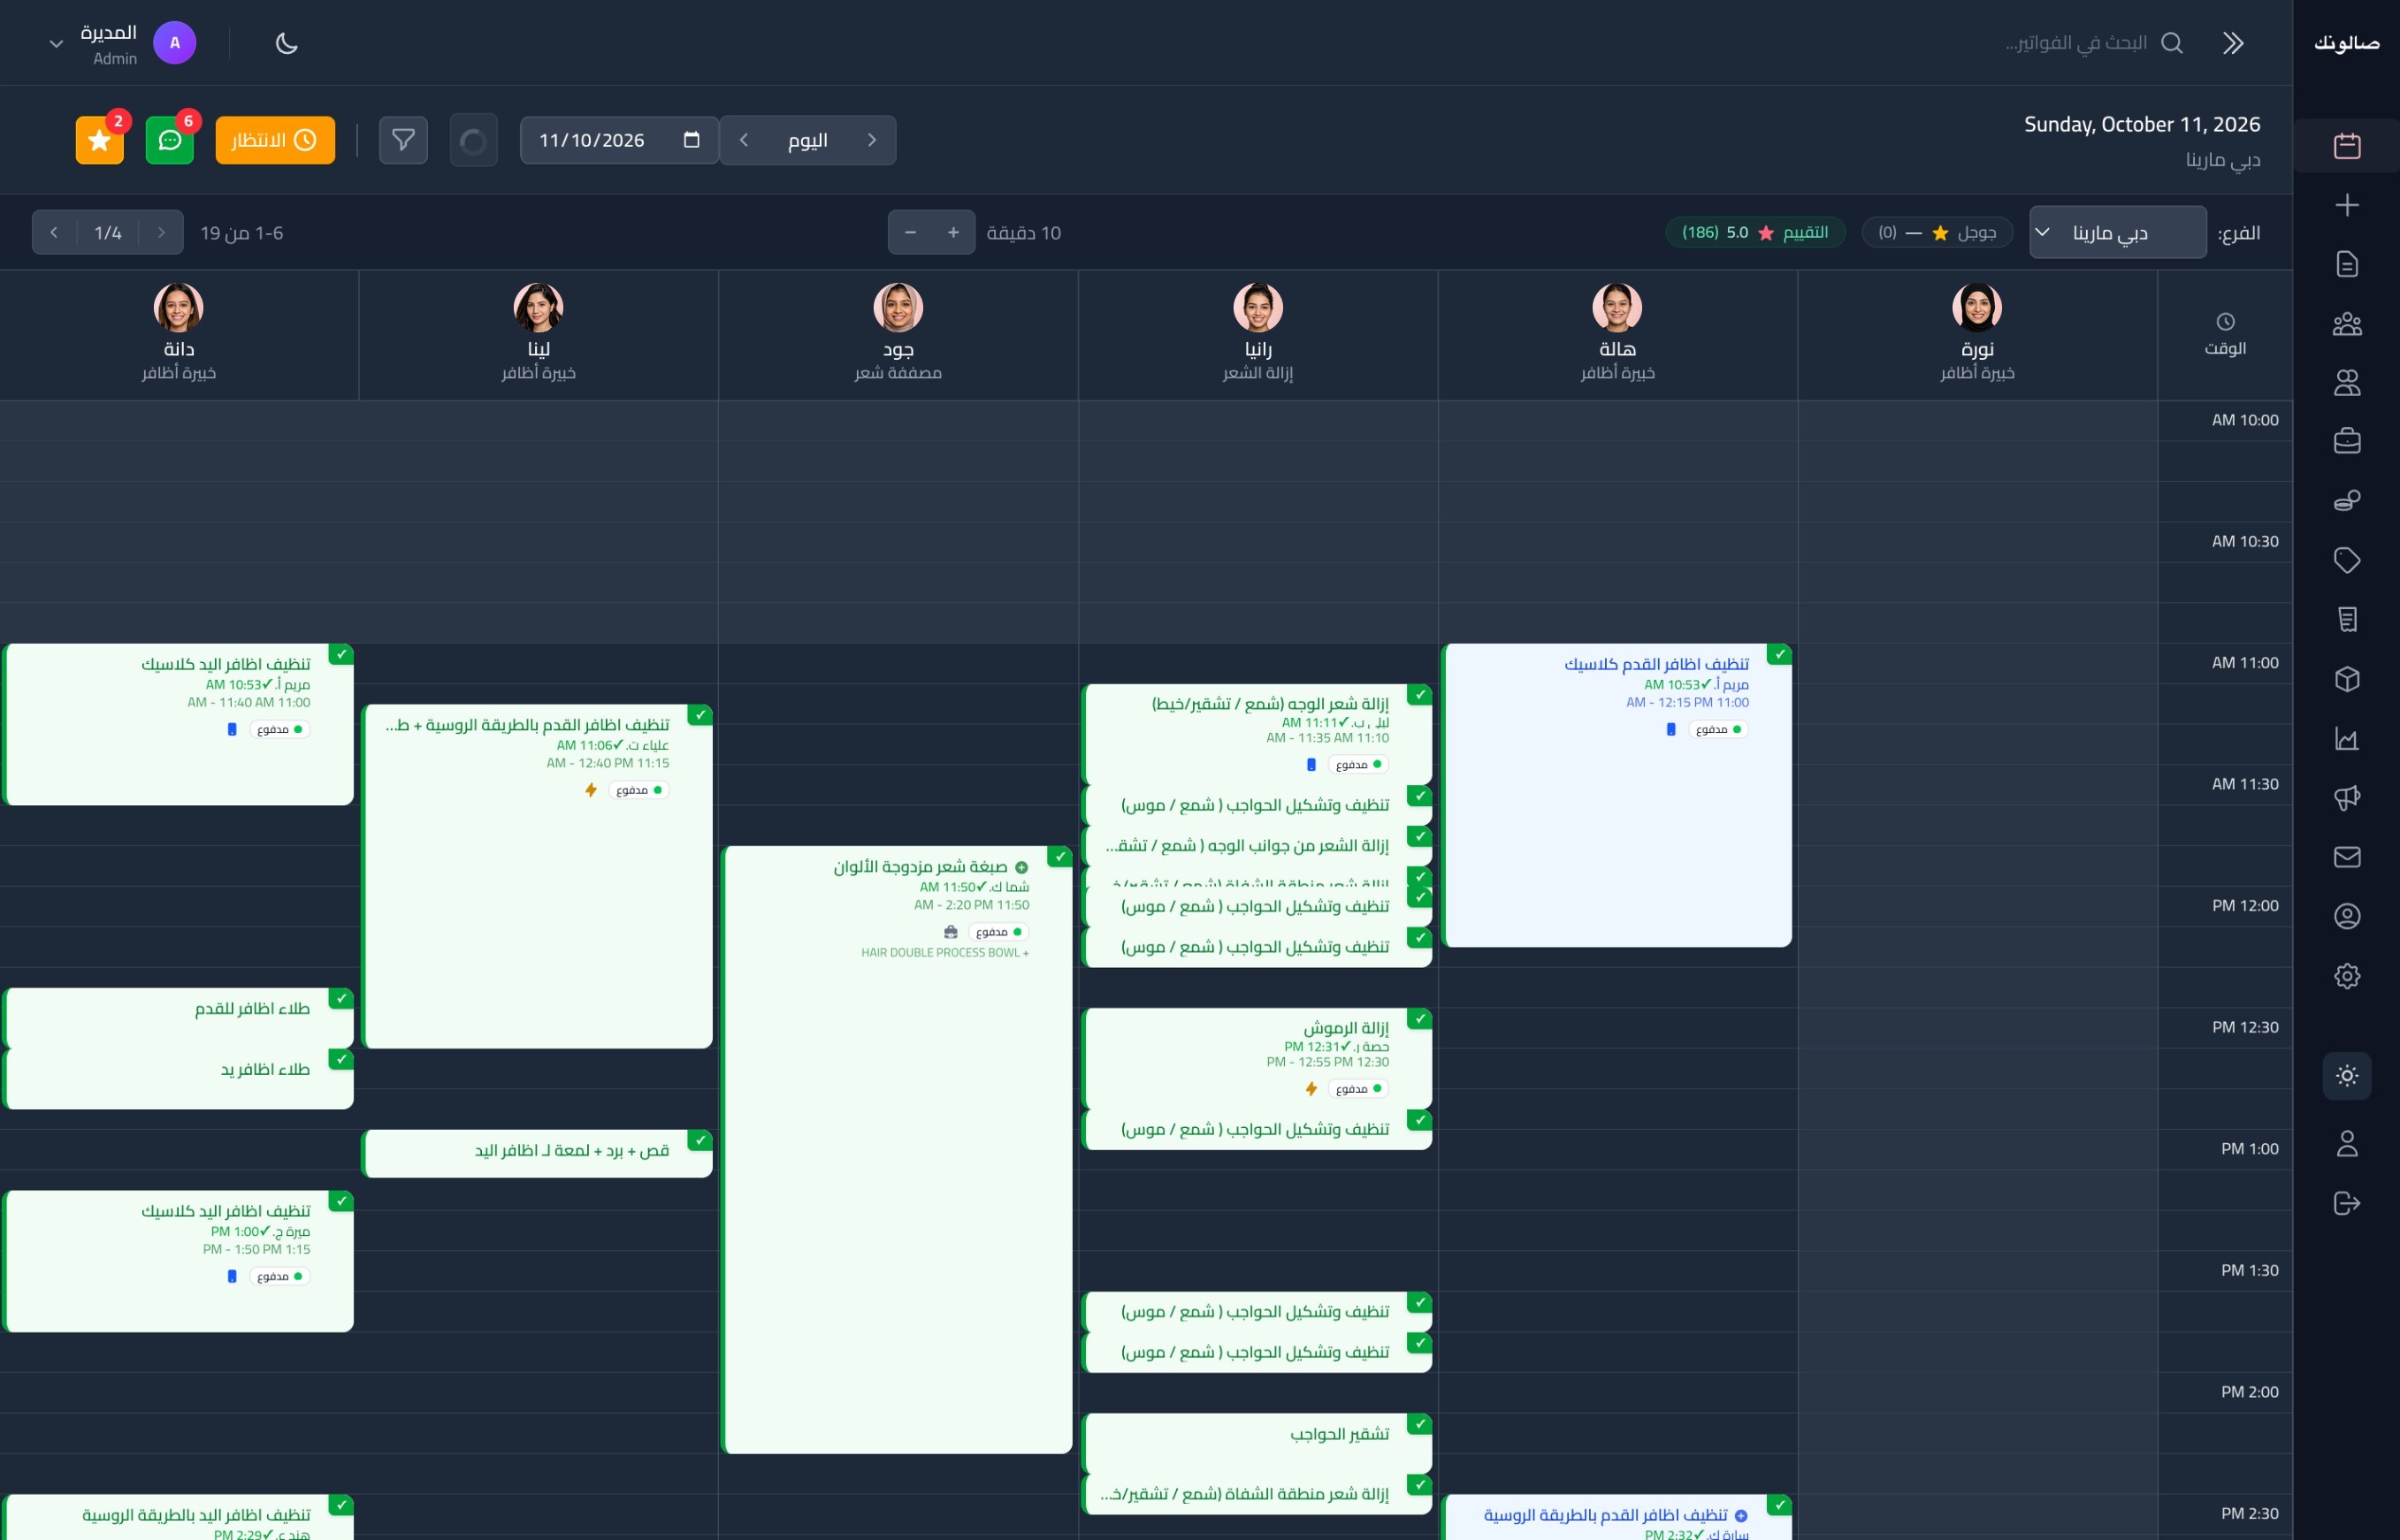This screenshot has height=1540, width=2400.
Task: Click the logout icon at sidebar bottom
Action: 2346,1203
